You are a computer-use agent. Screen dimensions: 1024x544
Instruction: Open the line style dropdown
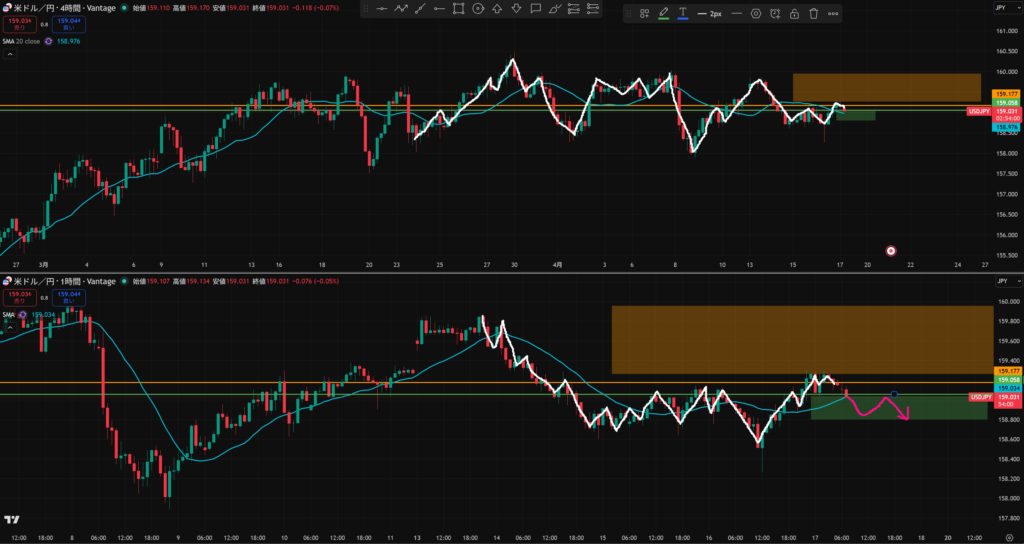point(736,14)
